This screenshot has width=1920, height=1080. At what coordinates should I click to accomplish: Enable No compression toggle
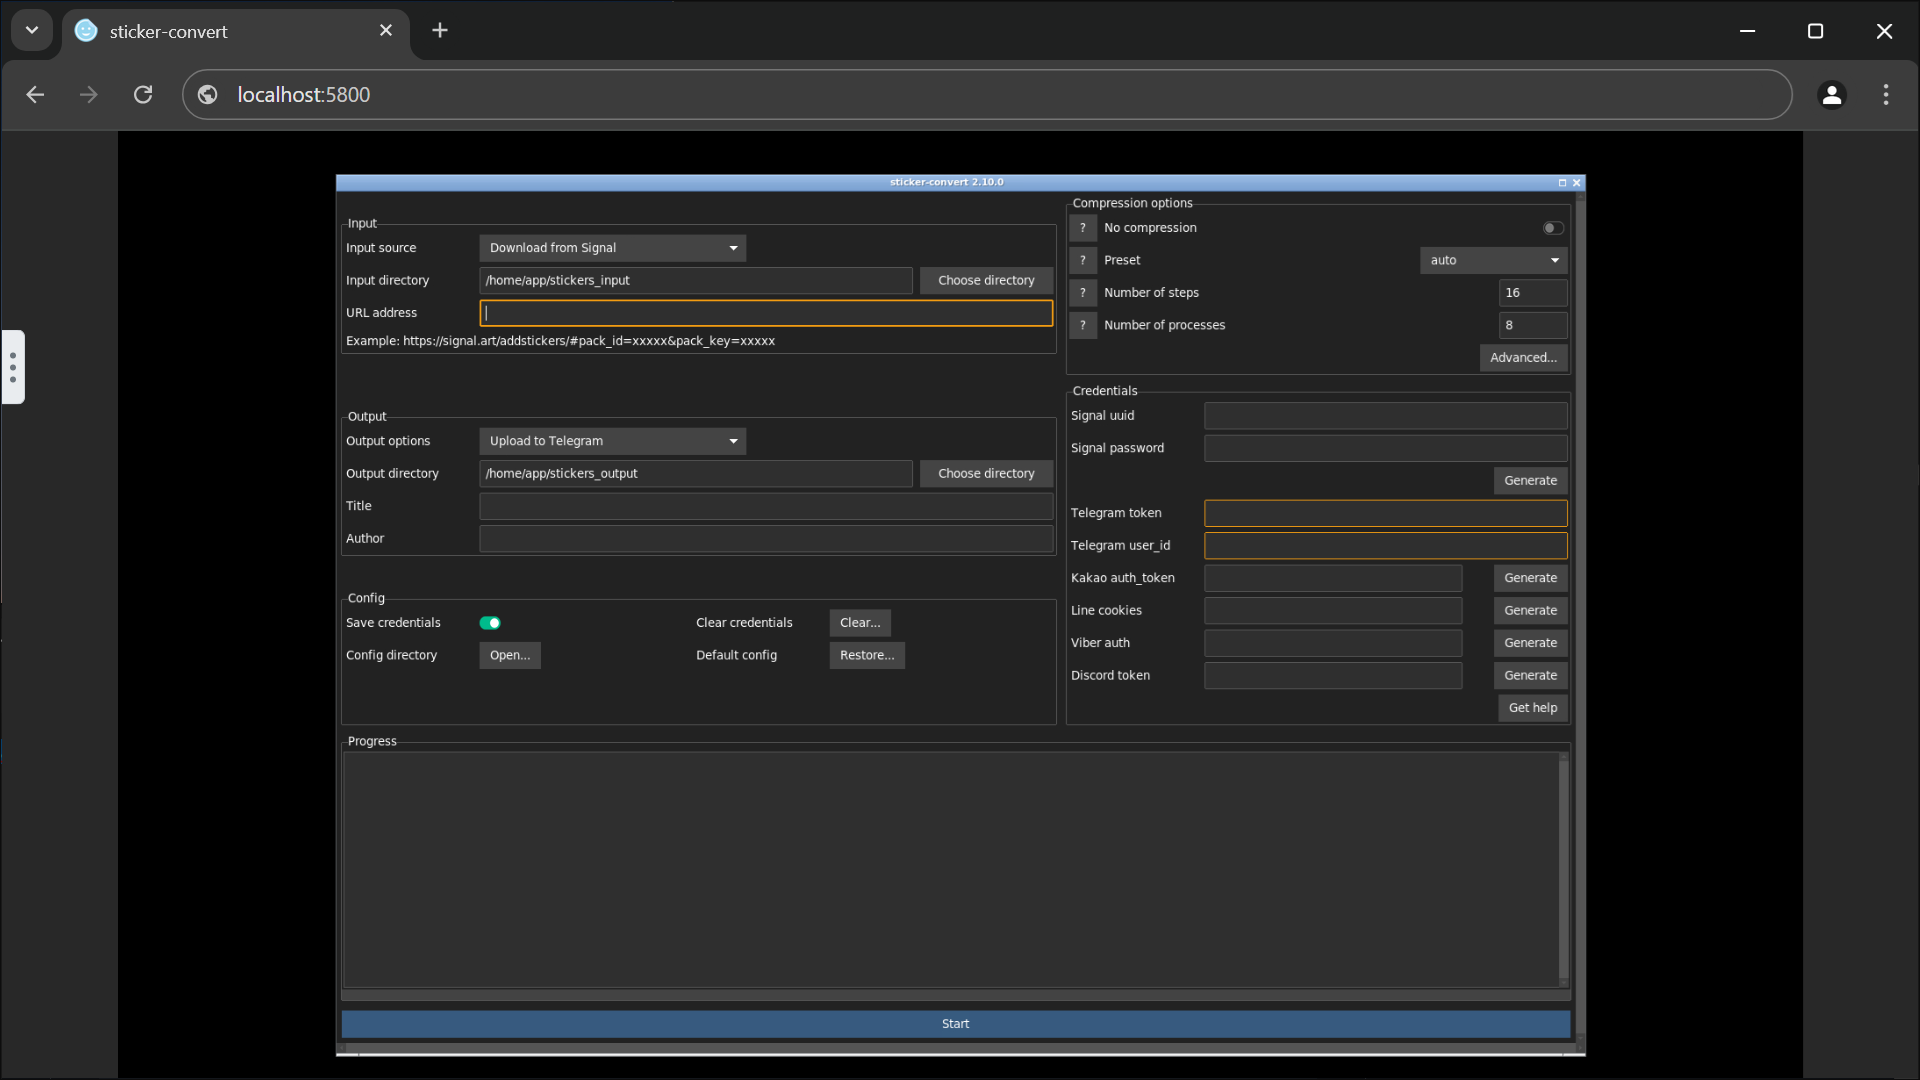(1553, 227)
